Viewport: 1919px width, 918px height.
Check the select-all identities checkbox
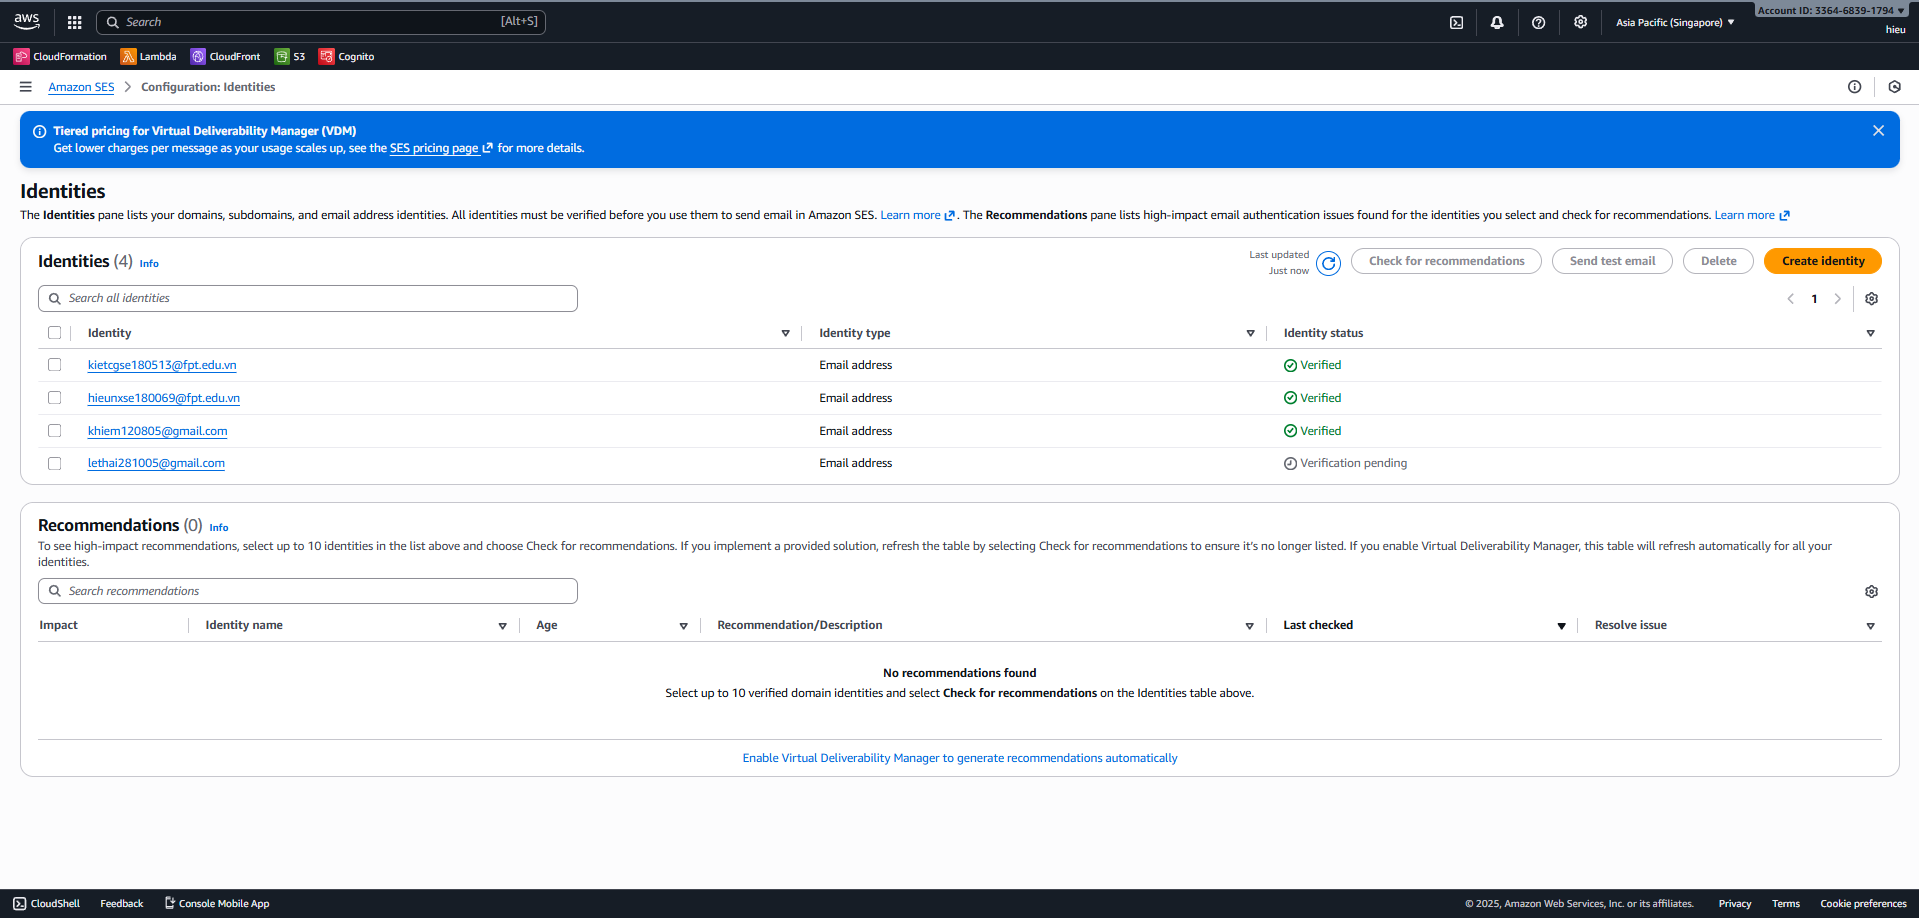click(55, 333)
